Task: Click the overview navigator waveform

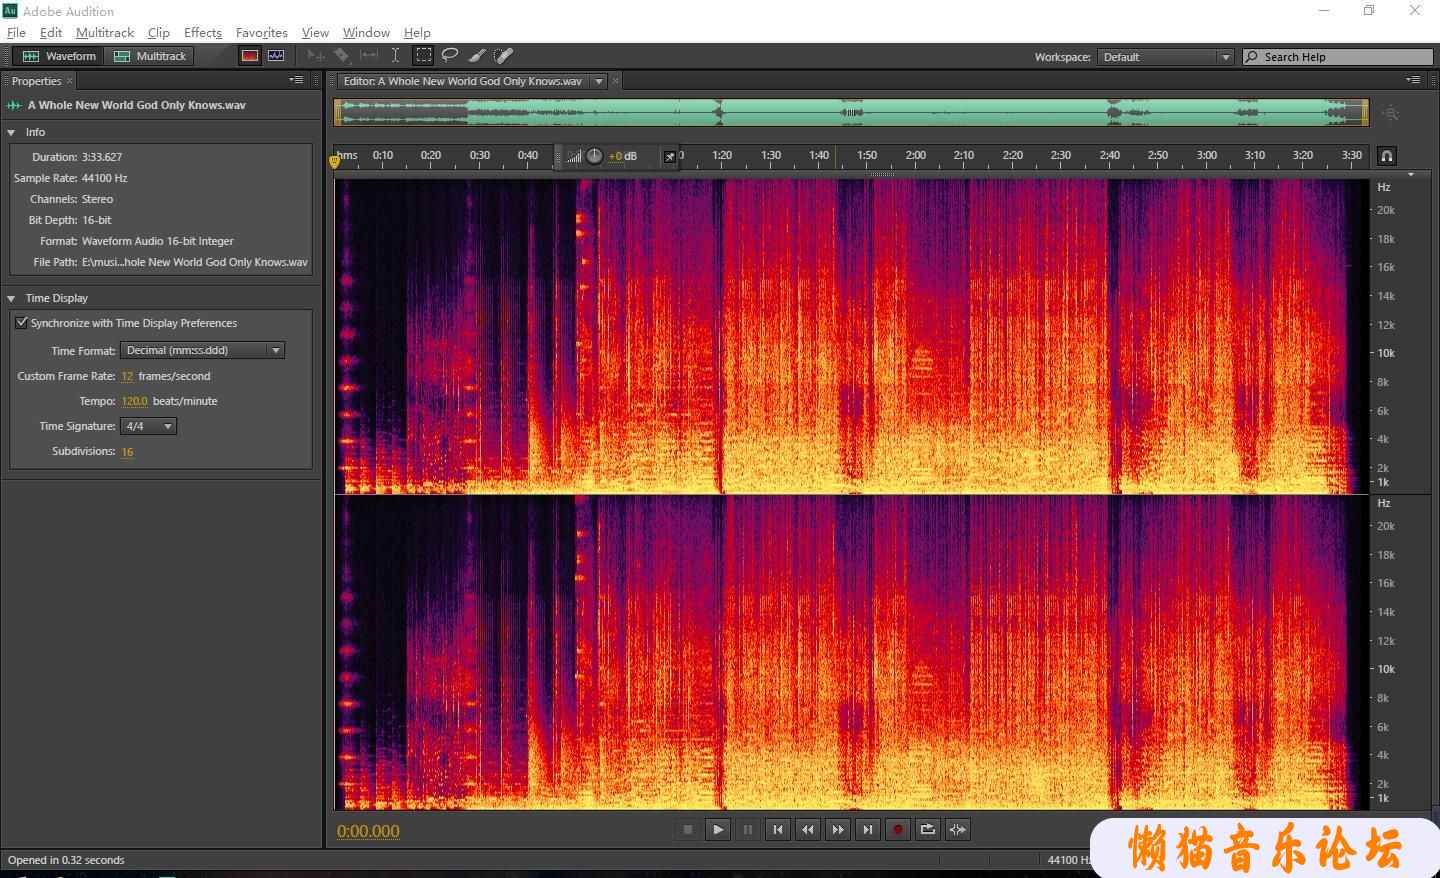Action: click(x=851, y=112)
